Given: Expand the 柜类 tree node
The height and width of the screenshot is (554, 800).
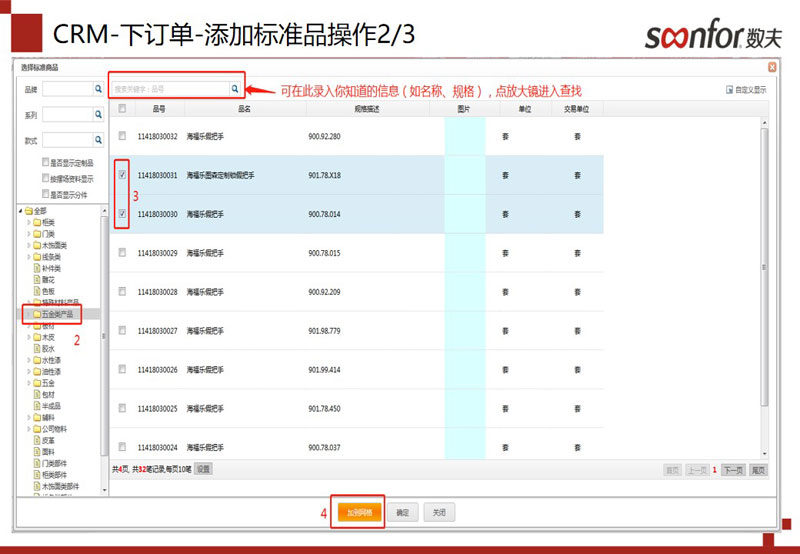Looking at the screenshot, I should pos(28,222).
